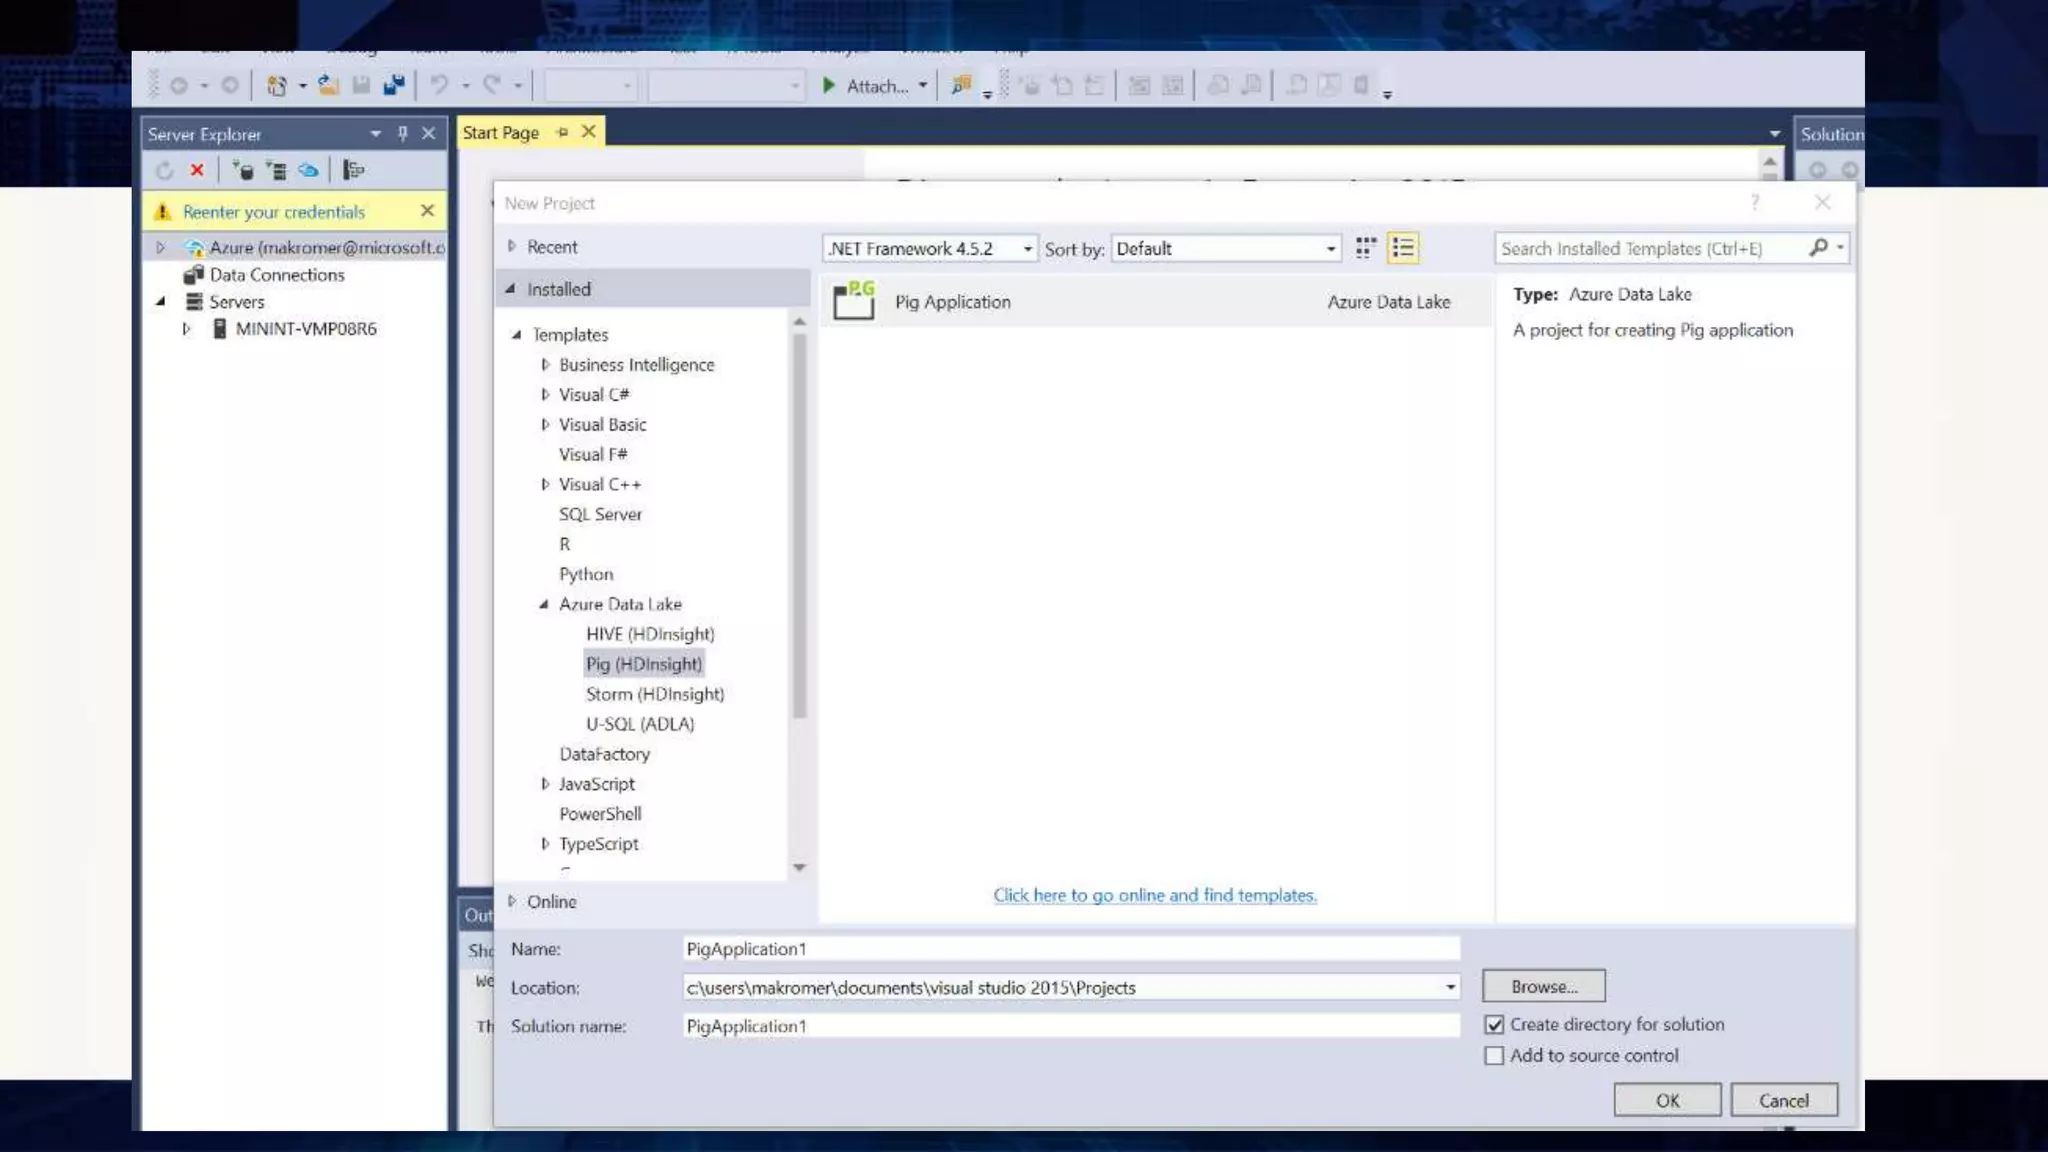Switch to small icons template view
The image size is (2048, 1152).
pos(1365,248)
